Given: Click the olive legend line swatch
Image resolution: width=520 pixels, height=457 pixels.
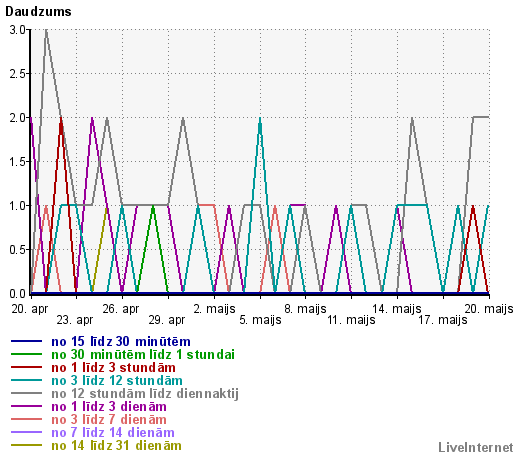Looking at the screenshot, I should pos(26,445).
